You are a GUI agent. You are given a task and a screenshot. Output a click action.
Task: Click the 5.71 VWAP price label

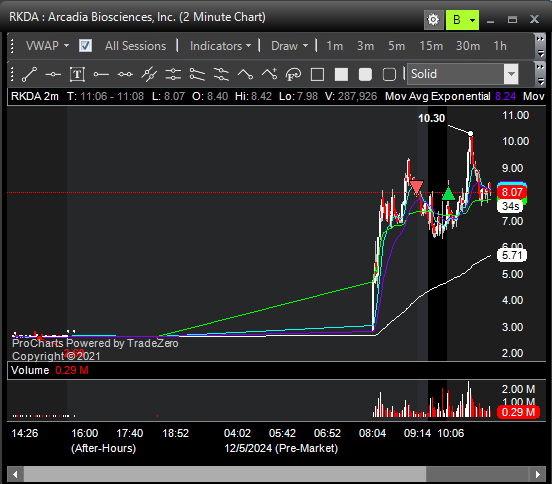[512, 255]
